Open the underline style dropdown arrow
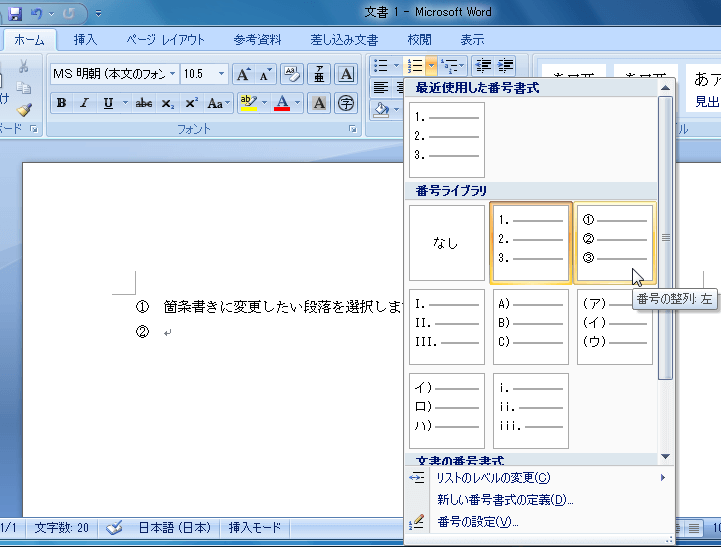Screen dimensions: 721x547 (x=125, y=103)
